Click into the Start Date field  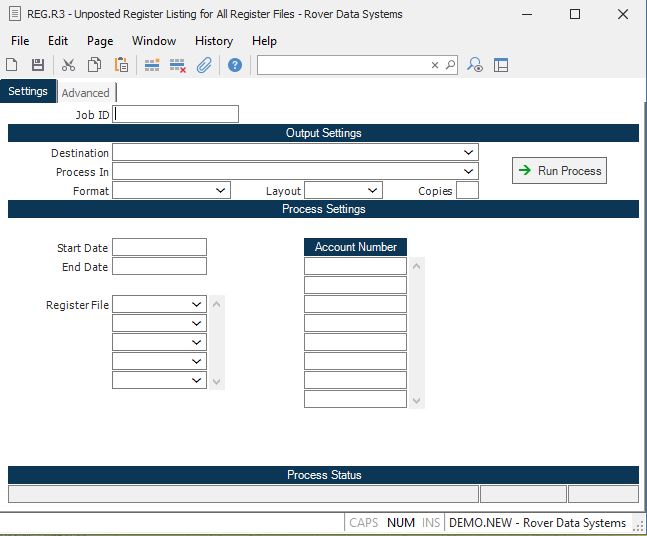(159, 247)
